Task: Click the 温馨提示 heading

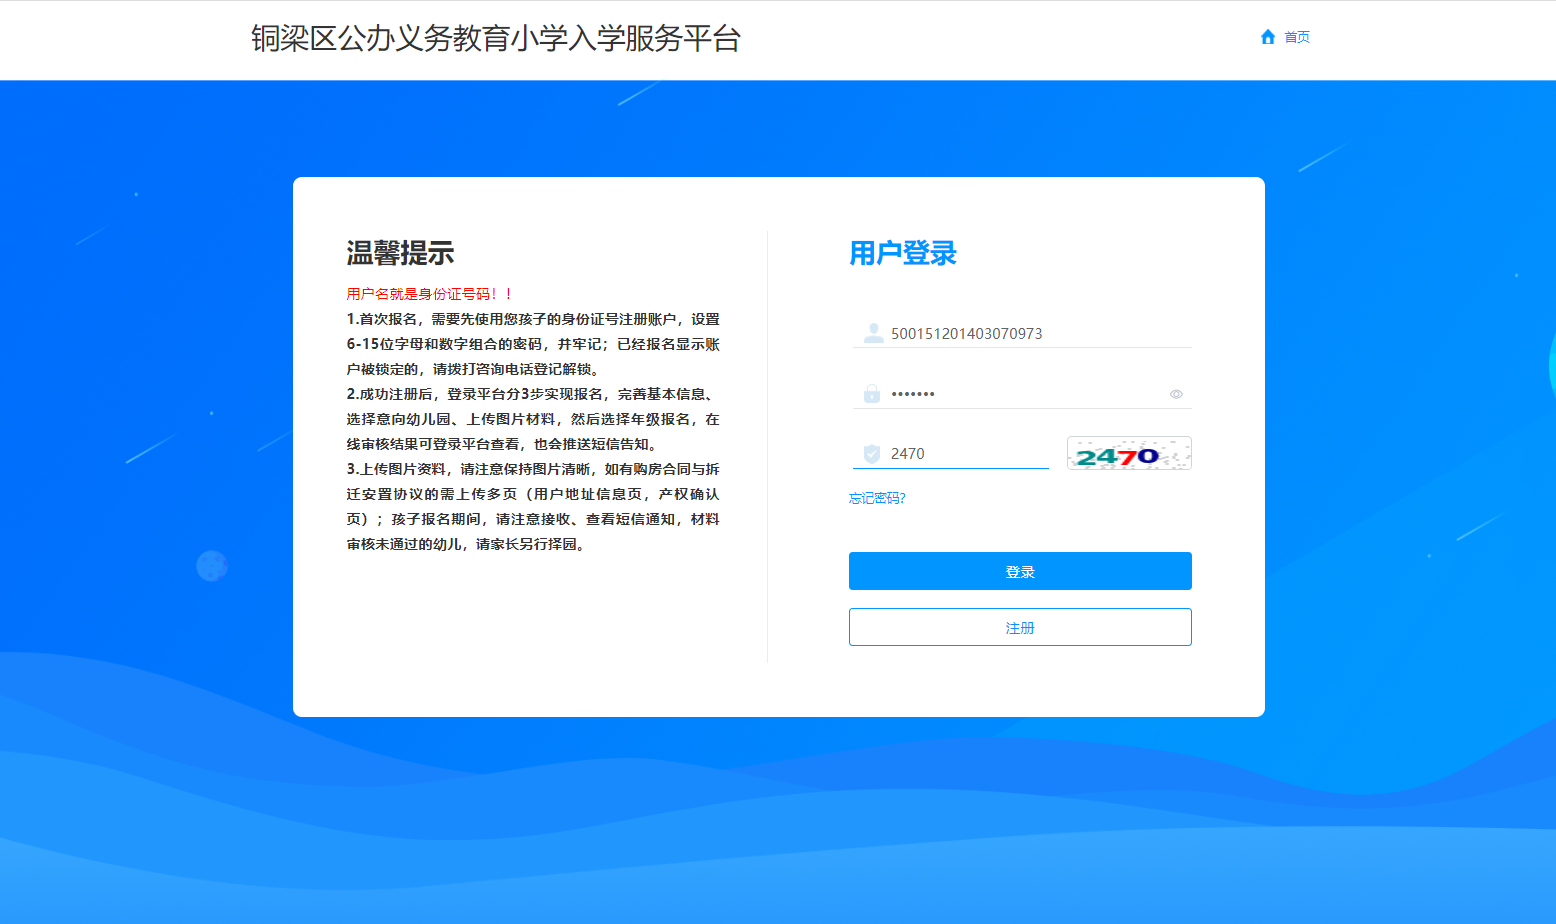Action: 400,253
